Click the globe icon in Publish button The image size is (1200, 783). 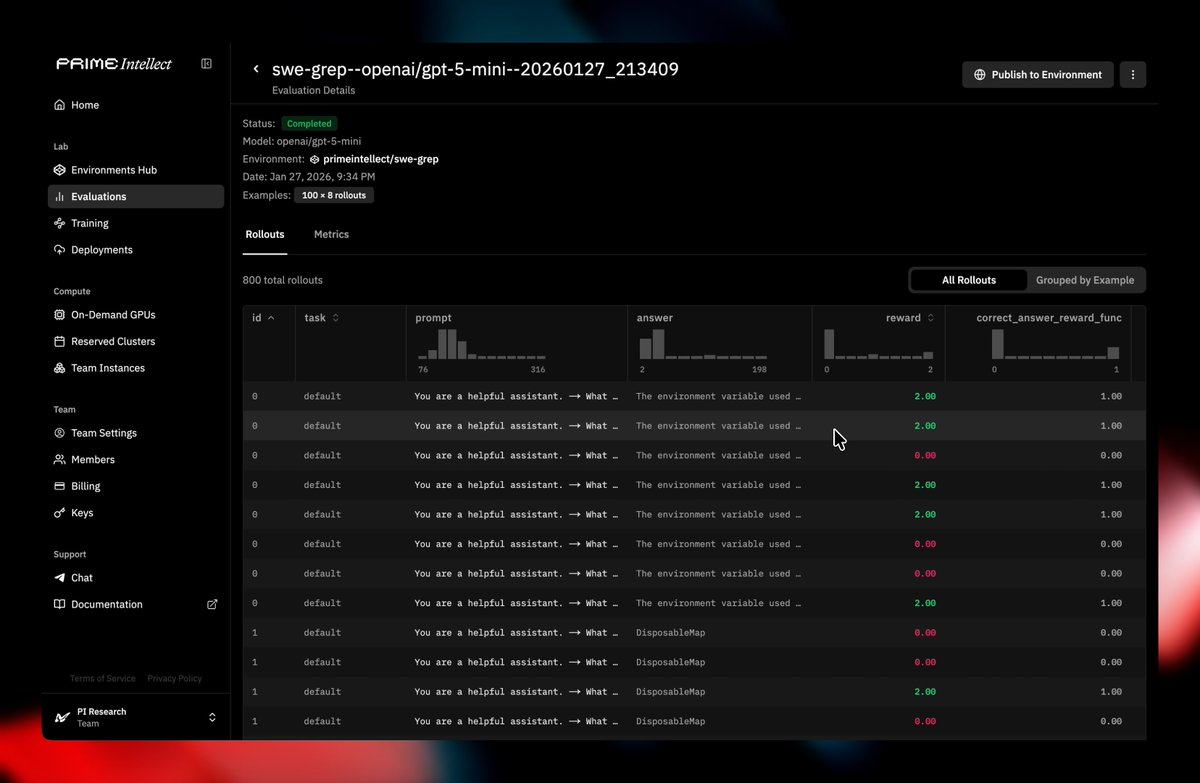[980, 75]
